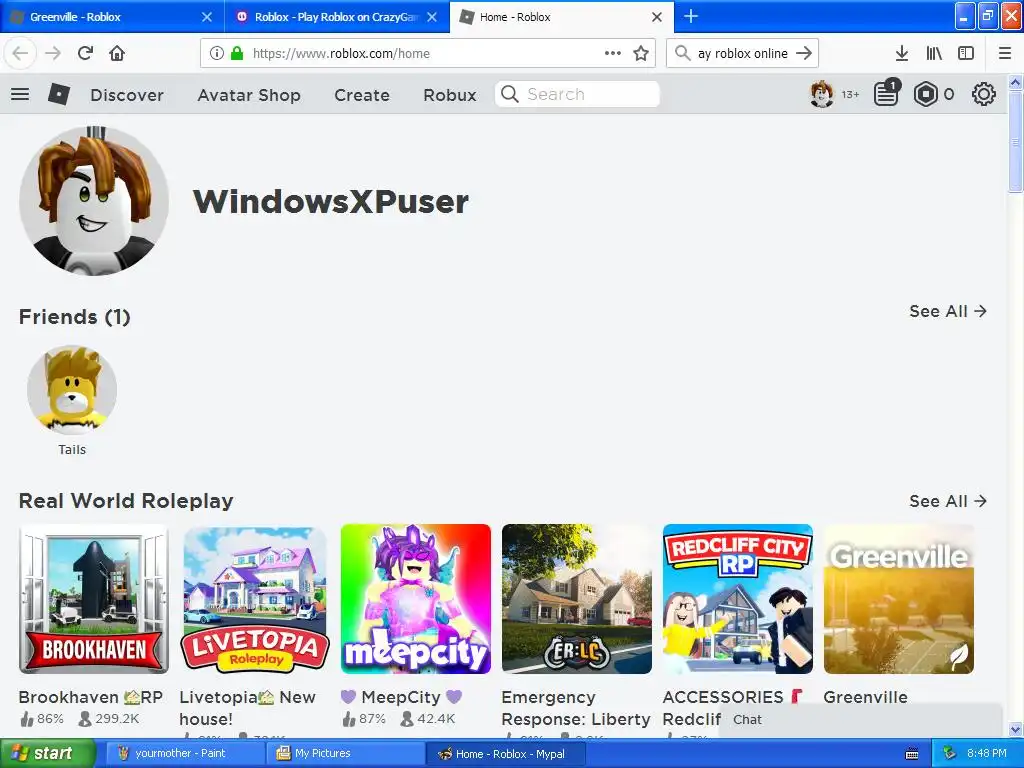Image resolution: width=1024 pixels, height=768 pixels.
Task: Click the search bar go arrow
Action: pyautogui.click(x=804, y=54)
